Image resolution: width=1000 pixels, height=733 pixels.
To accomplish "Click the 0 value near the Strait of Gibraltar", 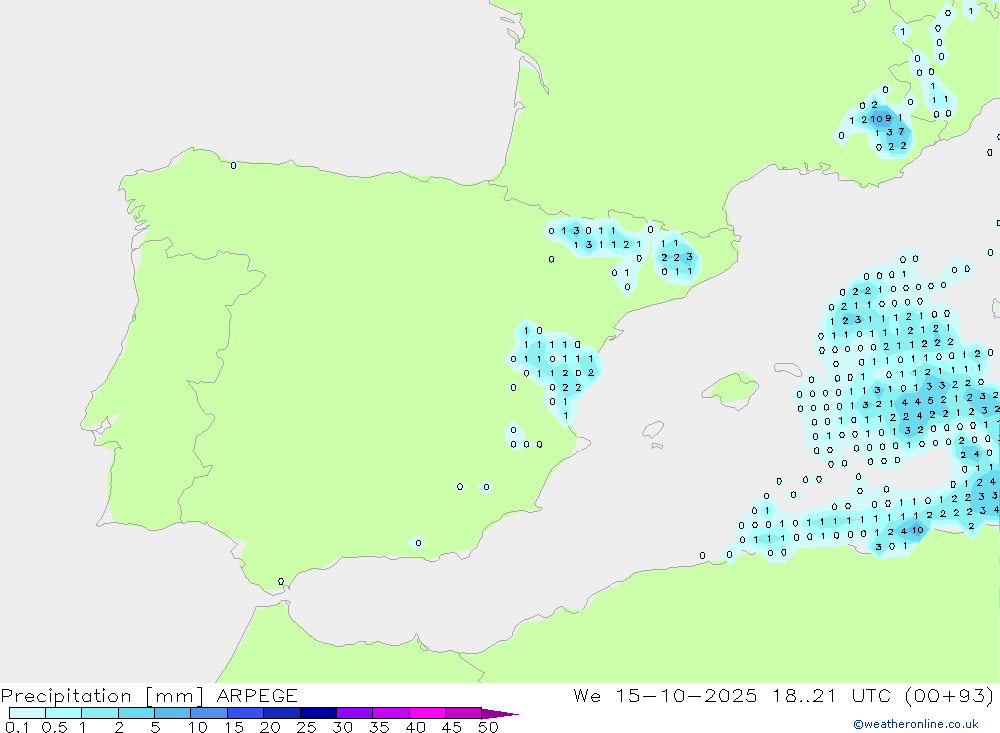I will pyautogui.click(x=281, y=581).
